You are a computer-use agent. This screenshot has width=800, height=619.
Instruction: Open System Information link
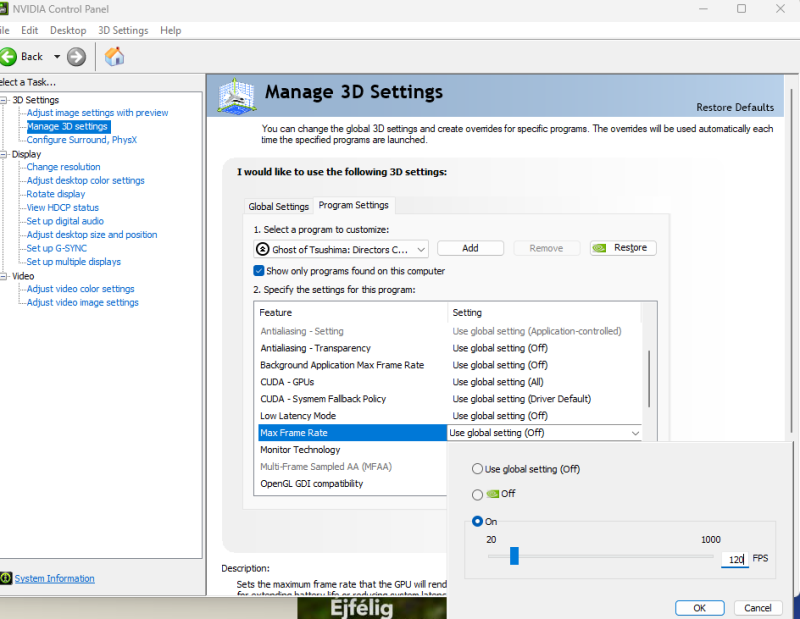55,578
